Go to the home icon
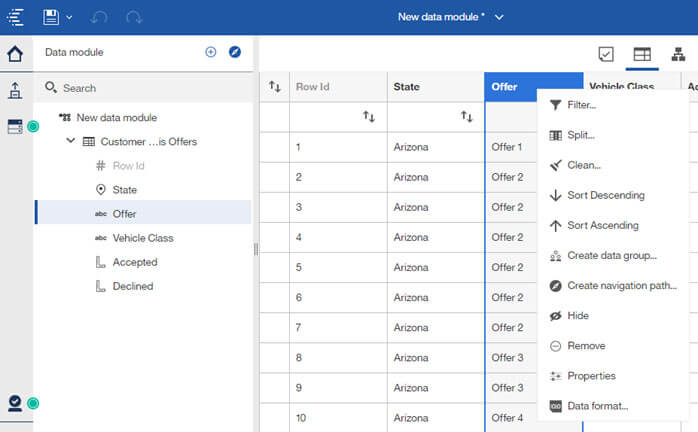Viewport: 698px width, 432px height. click(x=15, y=54)
